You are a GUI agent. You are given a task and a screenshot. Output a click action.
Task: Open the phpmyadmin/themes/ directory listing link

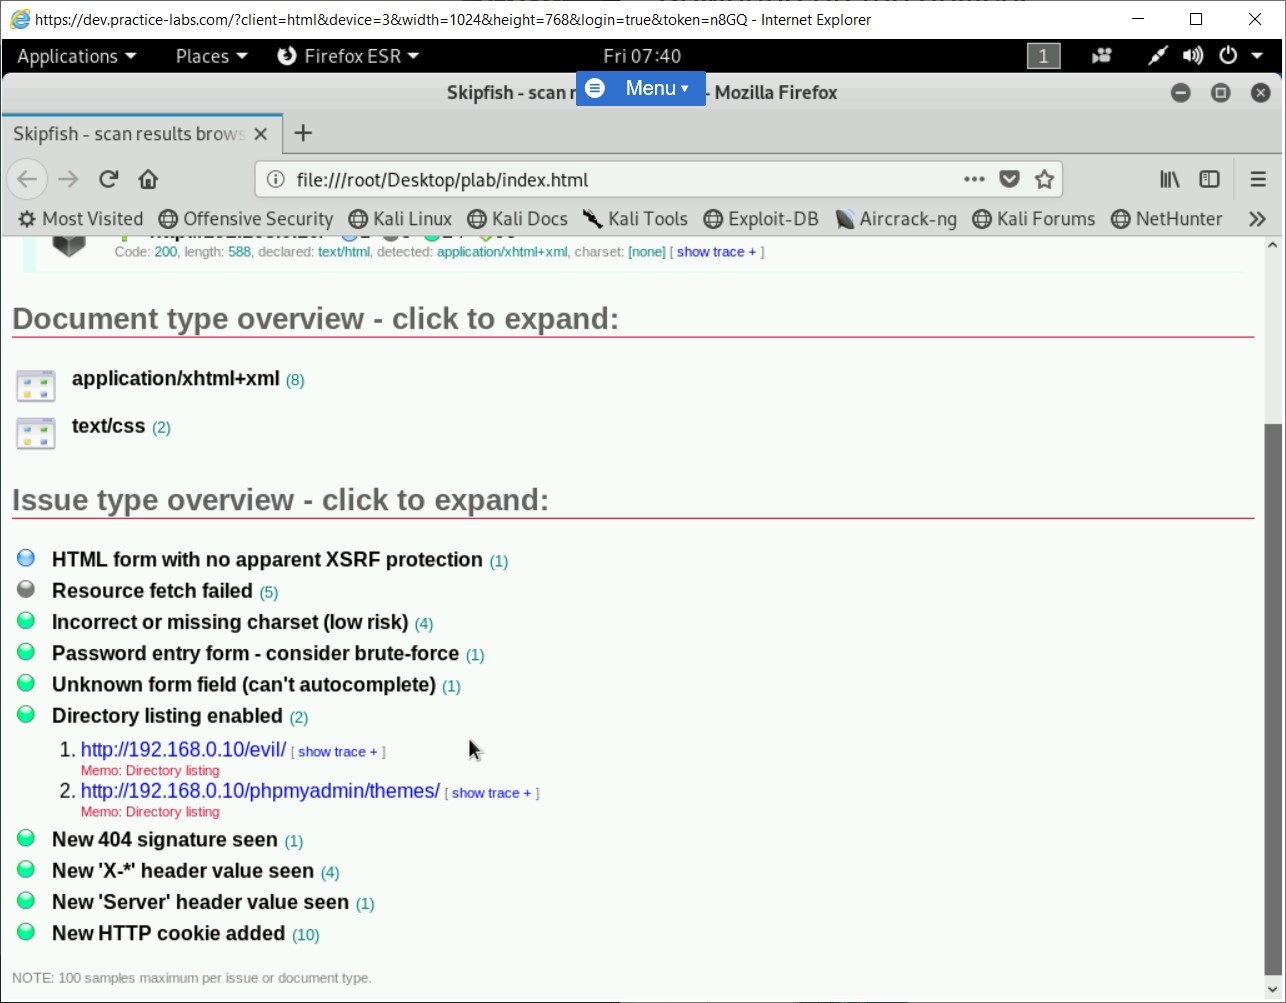[x=259, y=790]
